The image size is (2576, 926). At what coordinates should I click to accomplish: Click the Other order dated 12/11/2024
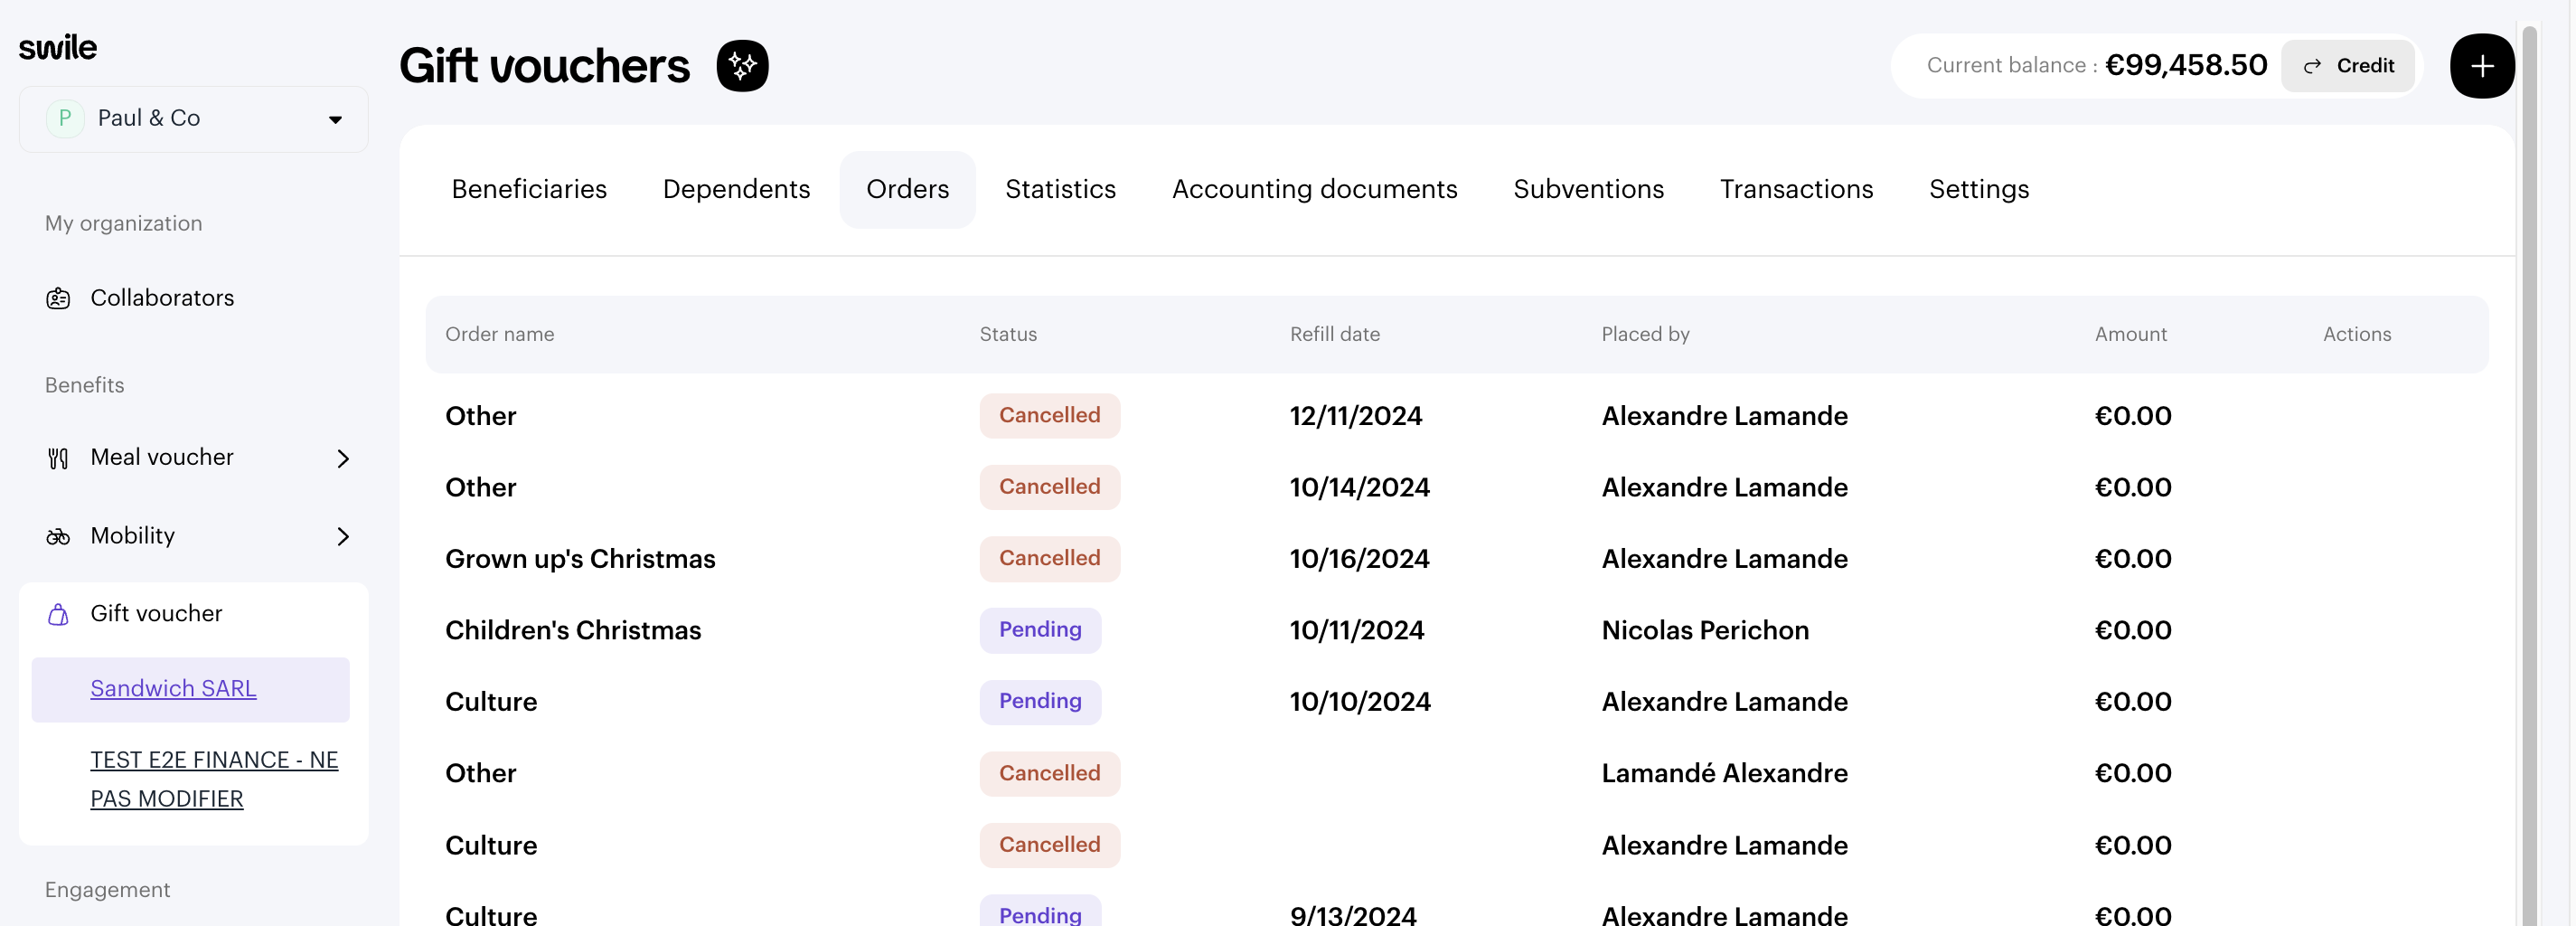pyautogui.click(x=480, y=416)
